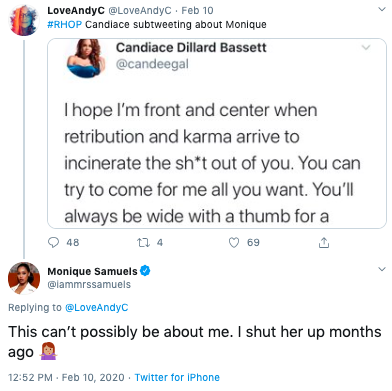Open the share upload icon
Viewport: 392px width, 391px height.
pyautogui.click(x=324, y=242)
